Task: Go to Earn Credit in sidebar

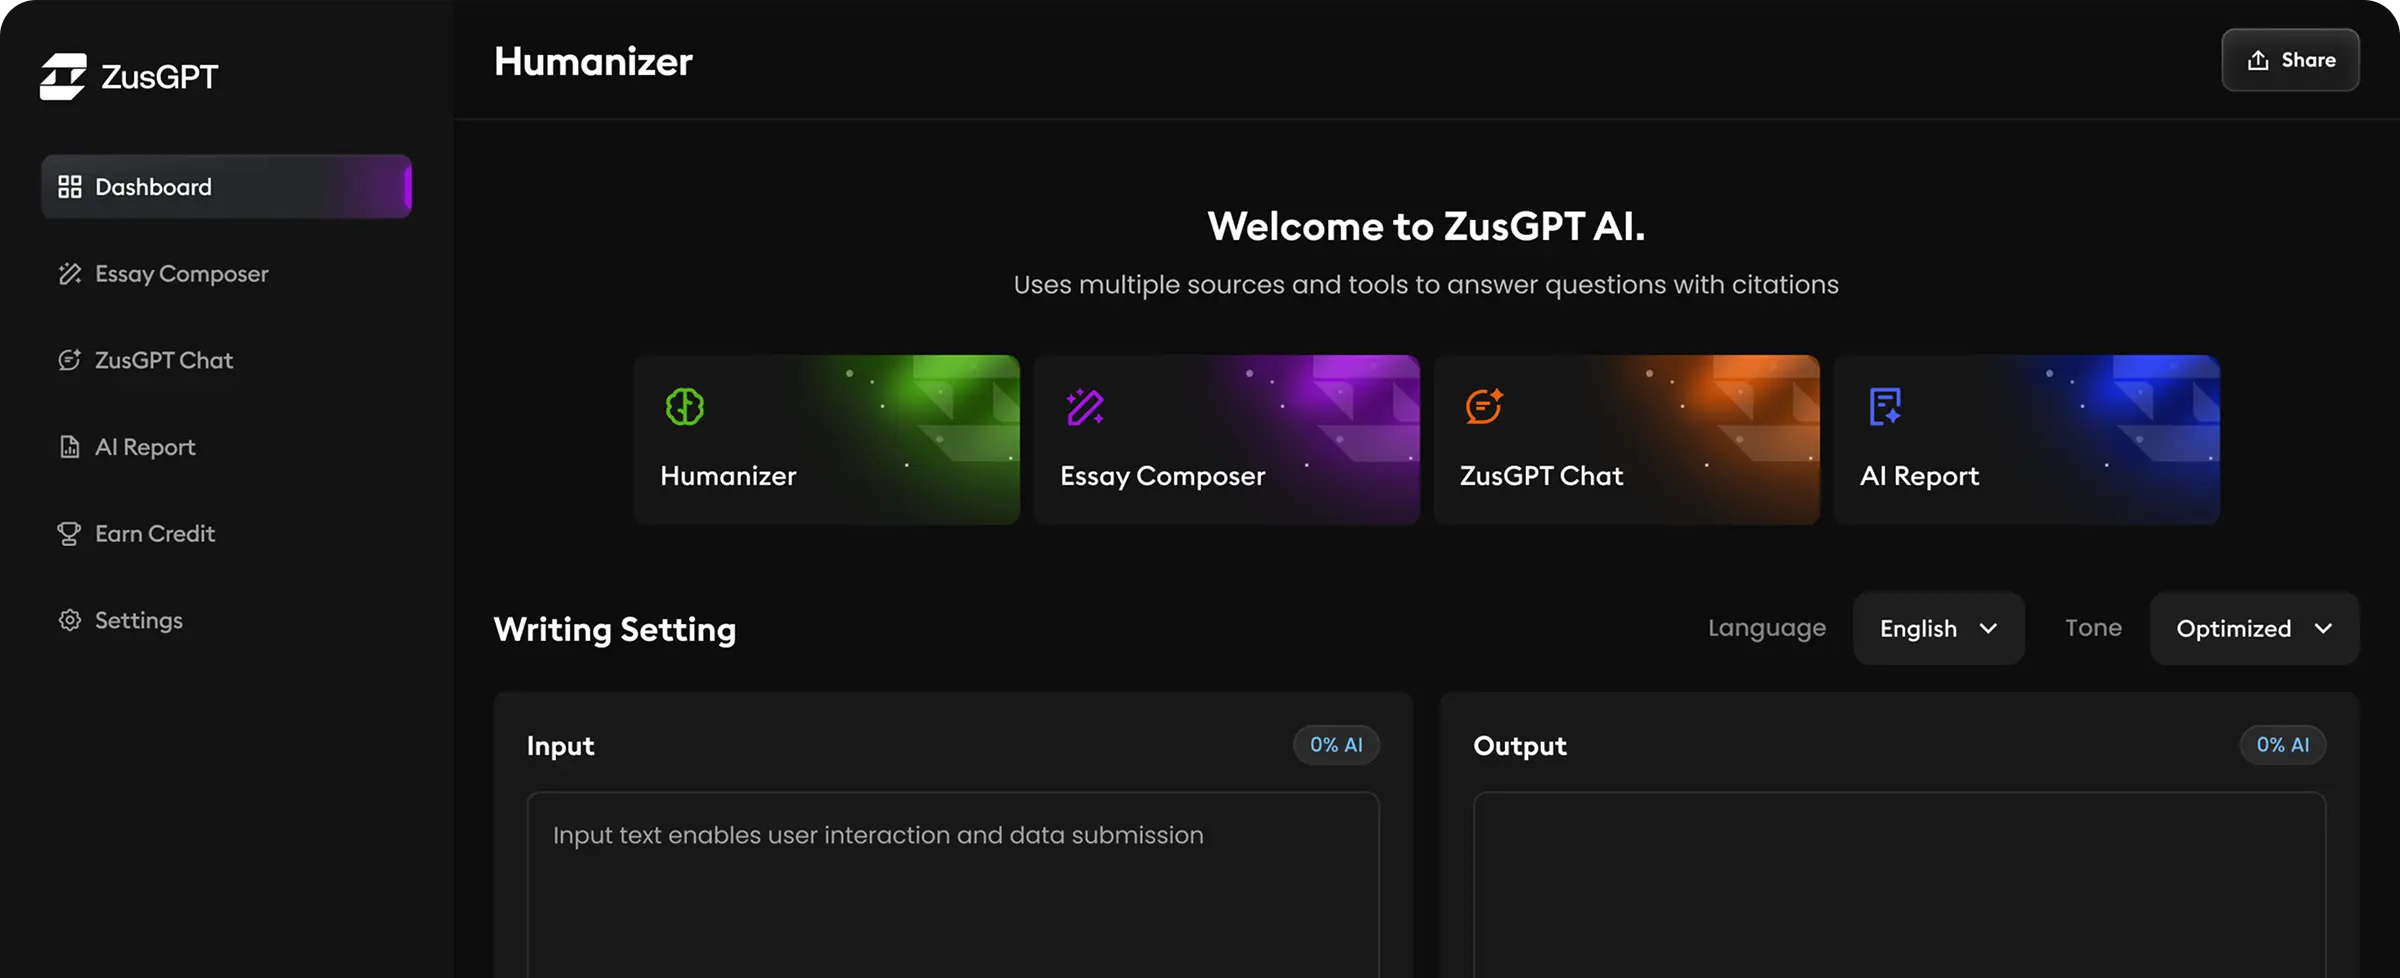Action: pyautogui.click(x=155, y=534)
